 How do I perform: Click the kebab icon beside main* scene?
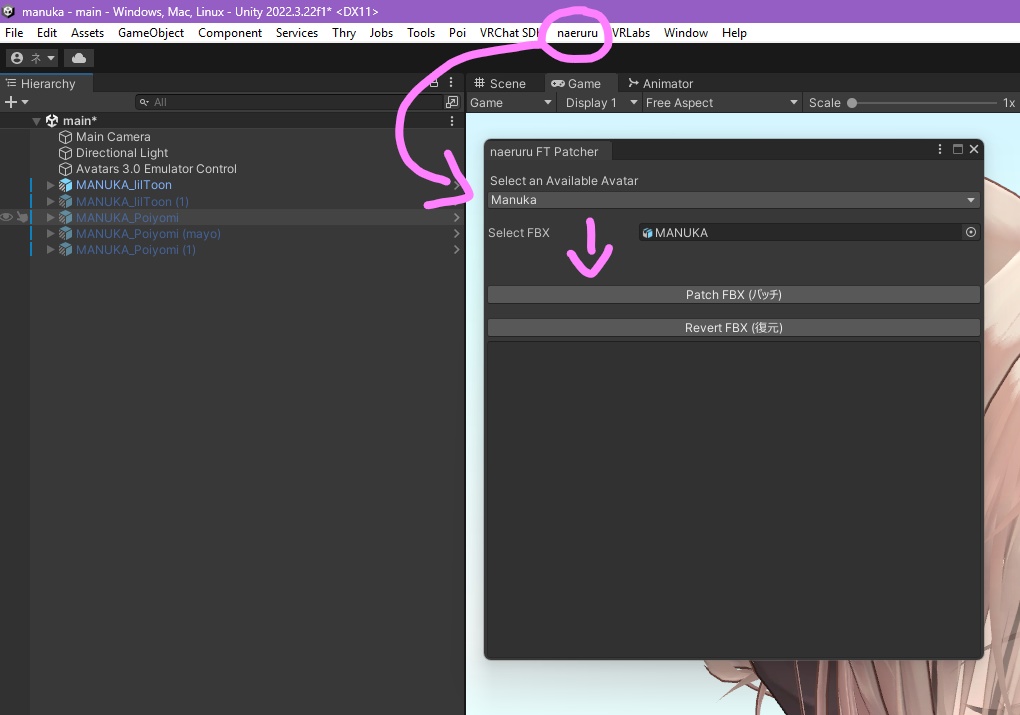tap(452, 120)
